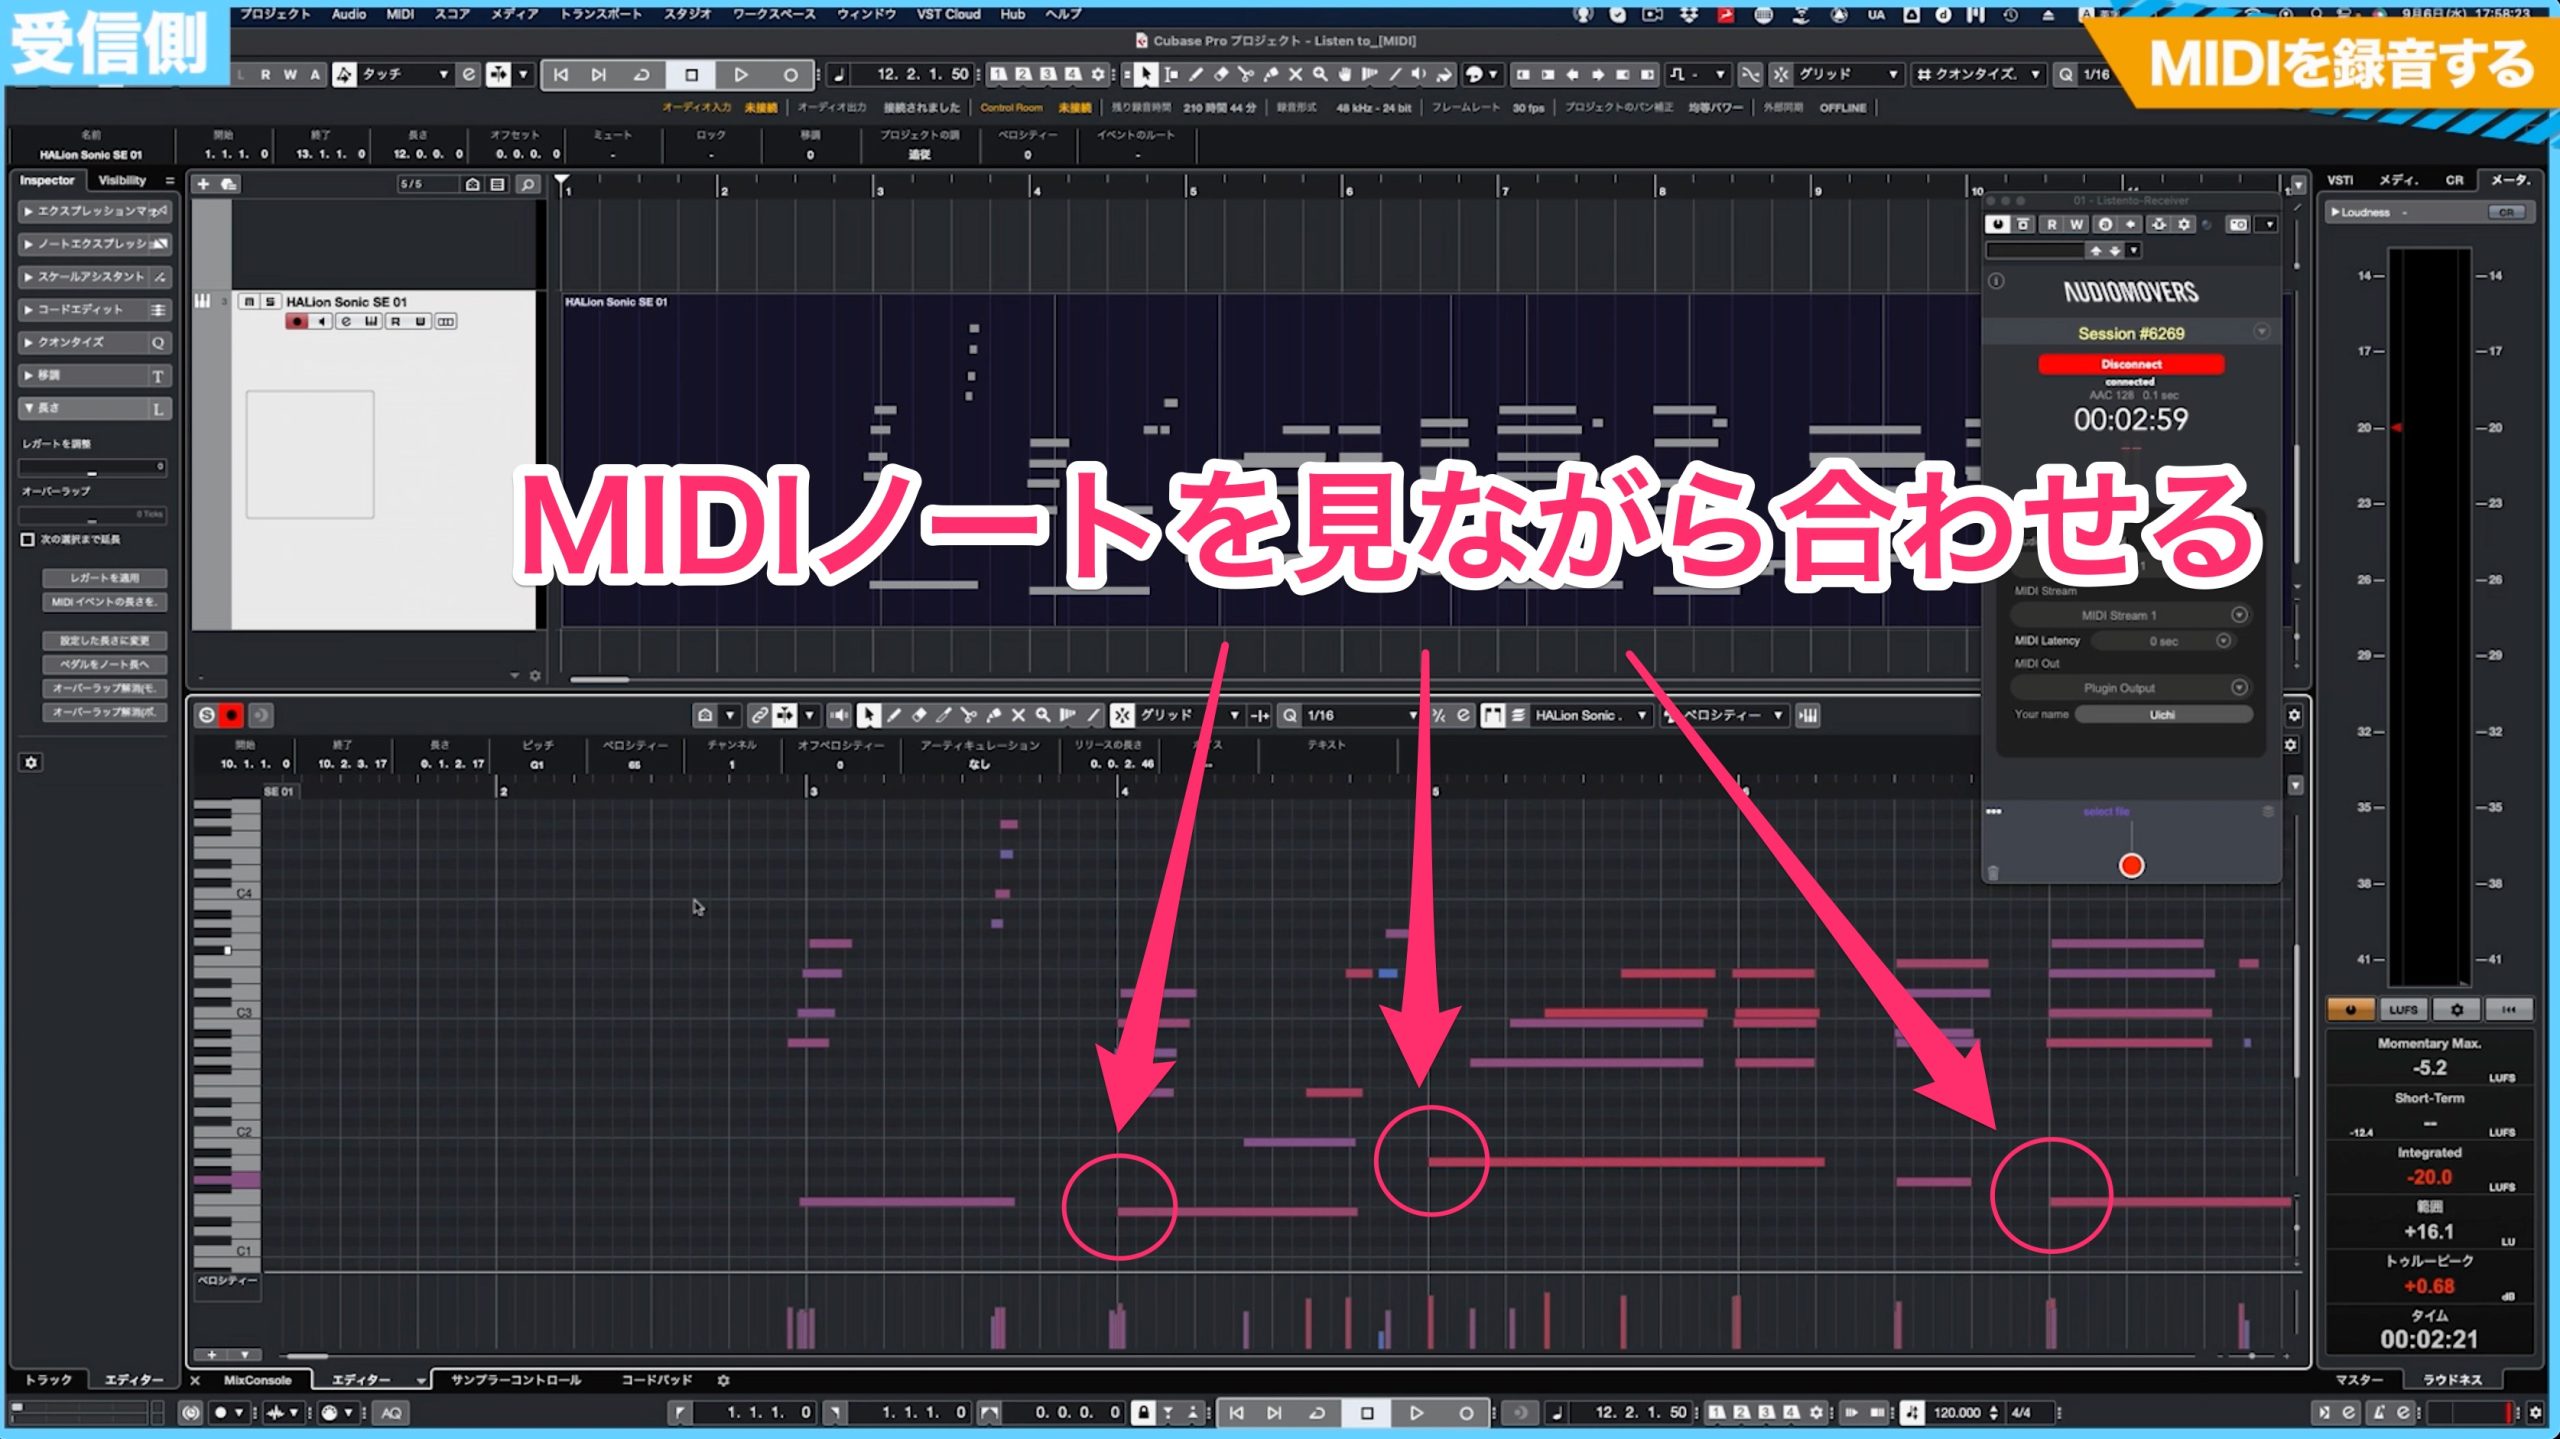
Task: Open タッチ automation mode dropdown
Action: (x=405, y=74)
